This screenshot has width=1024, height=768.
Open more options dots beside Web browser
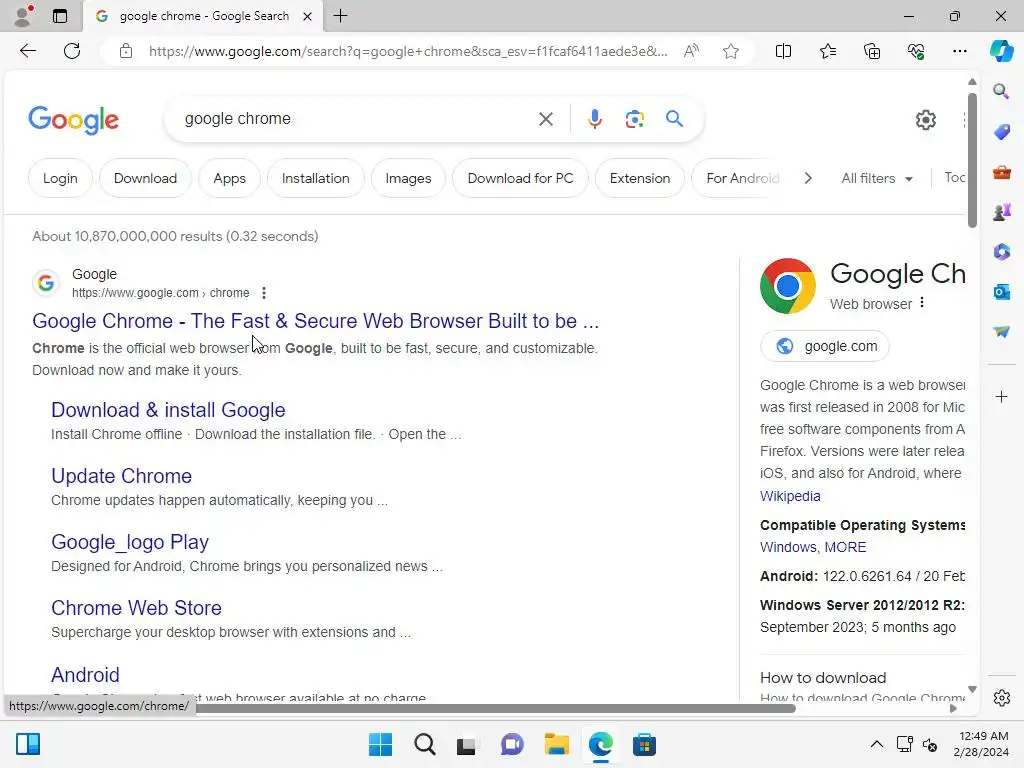922,302
